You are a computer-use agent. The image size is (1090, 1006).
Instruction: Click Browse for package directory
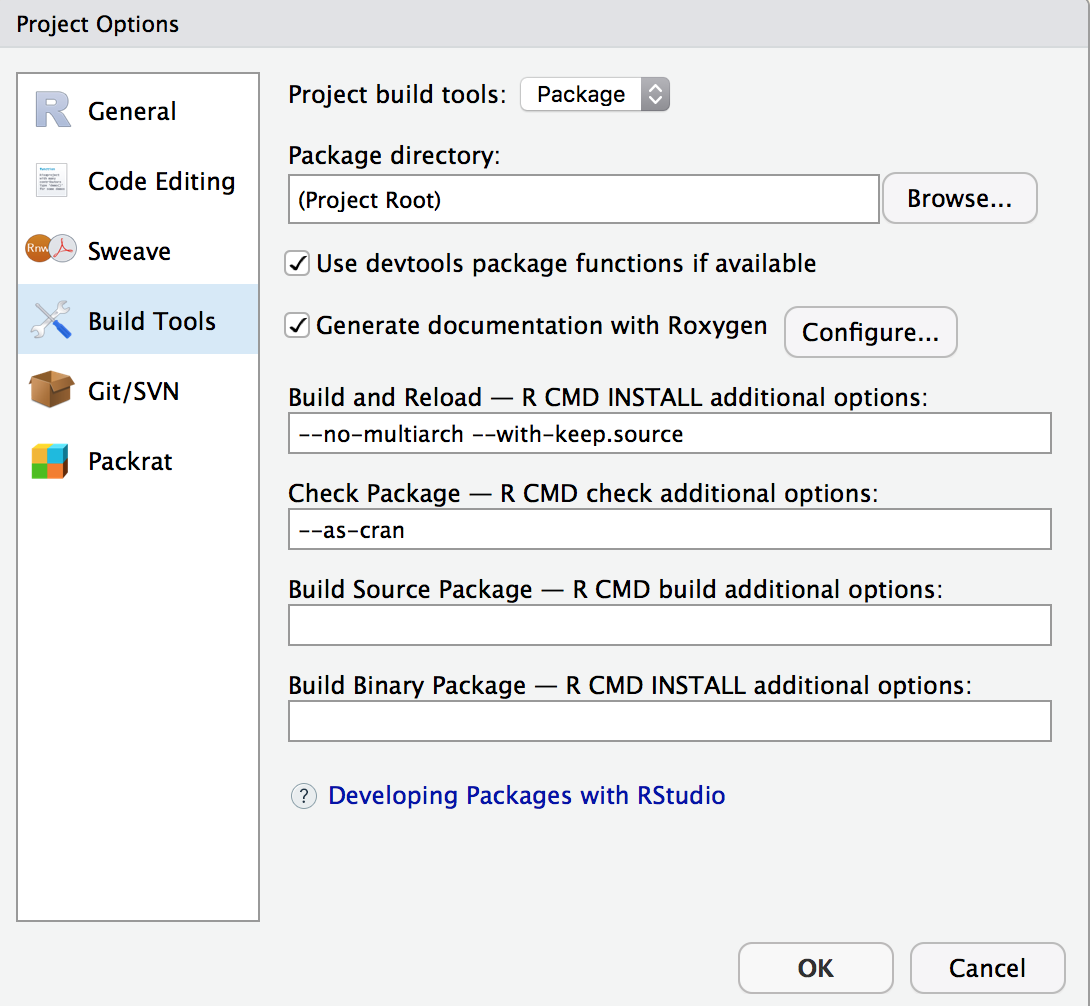tap(959, 199)
